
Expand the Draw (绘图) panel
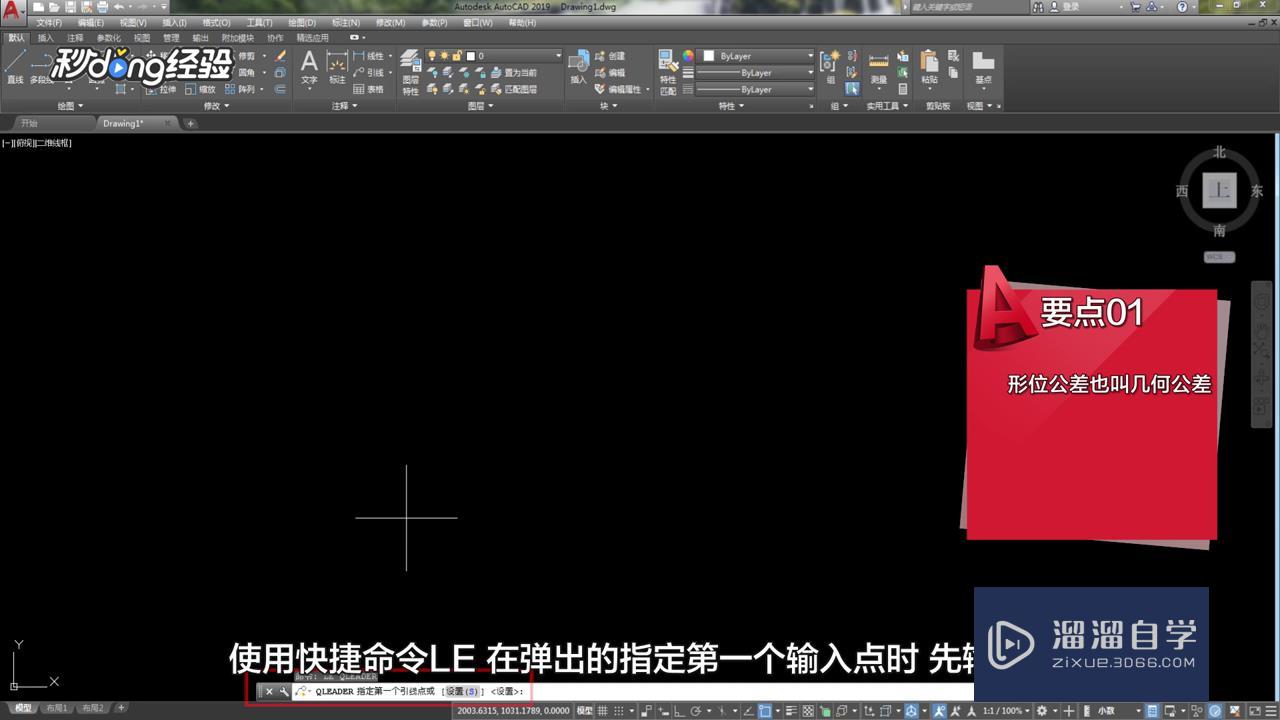70,105
